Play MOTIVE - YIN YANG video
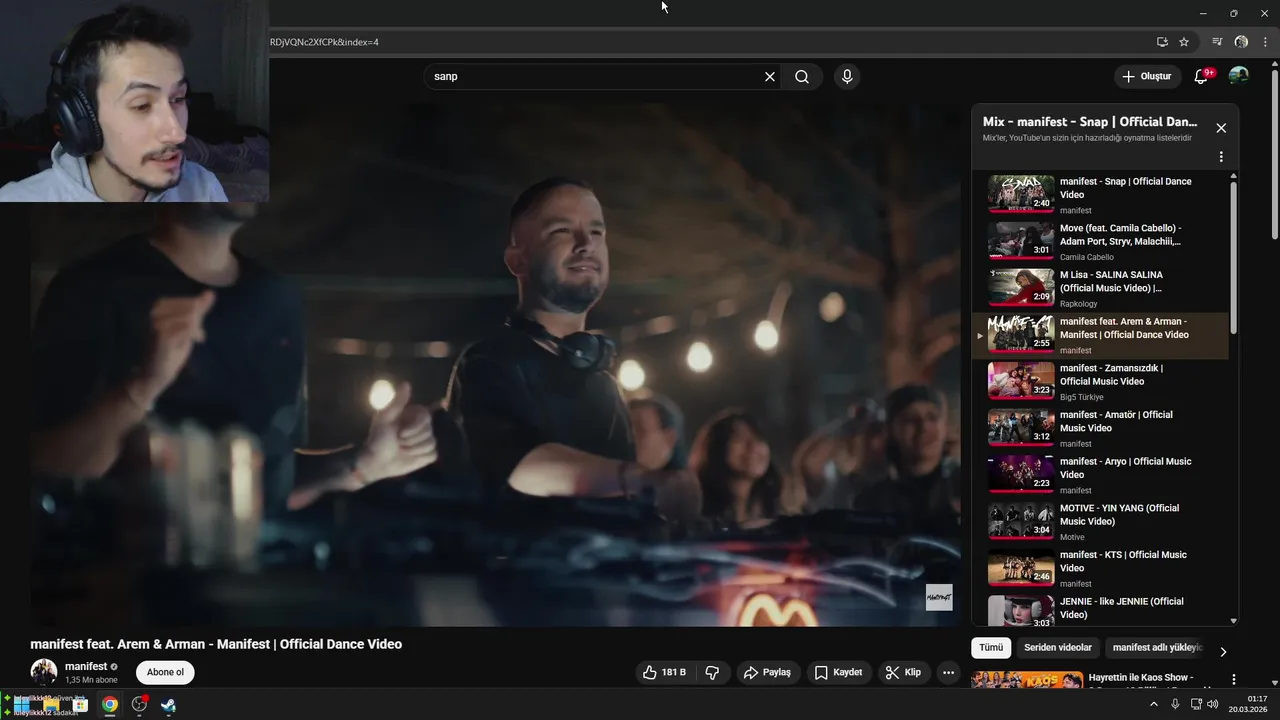1280x720 pixels. pos(1100,522)
